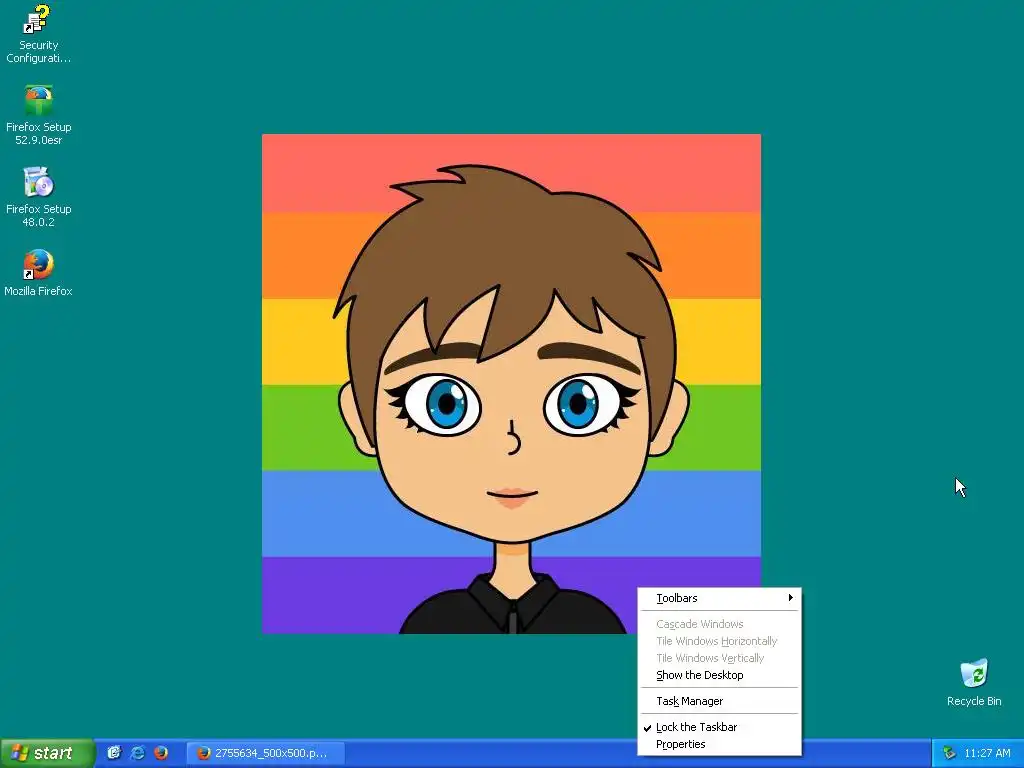Launch Firefox from the quick launch bar
This screenshot has width=1024, height=768.
pyautogui.click(x=161, y=752)
